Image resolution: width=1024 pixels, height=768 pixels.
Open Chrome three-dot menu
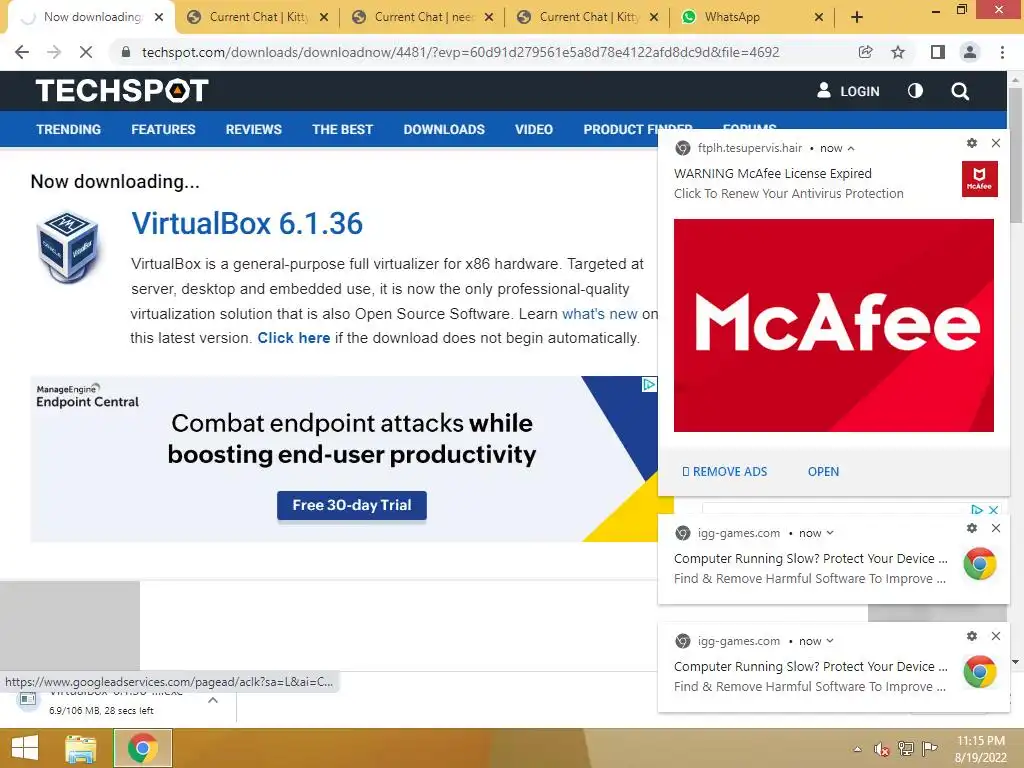click(1002, 52)
